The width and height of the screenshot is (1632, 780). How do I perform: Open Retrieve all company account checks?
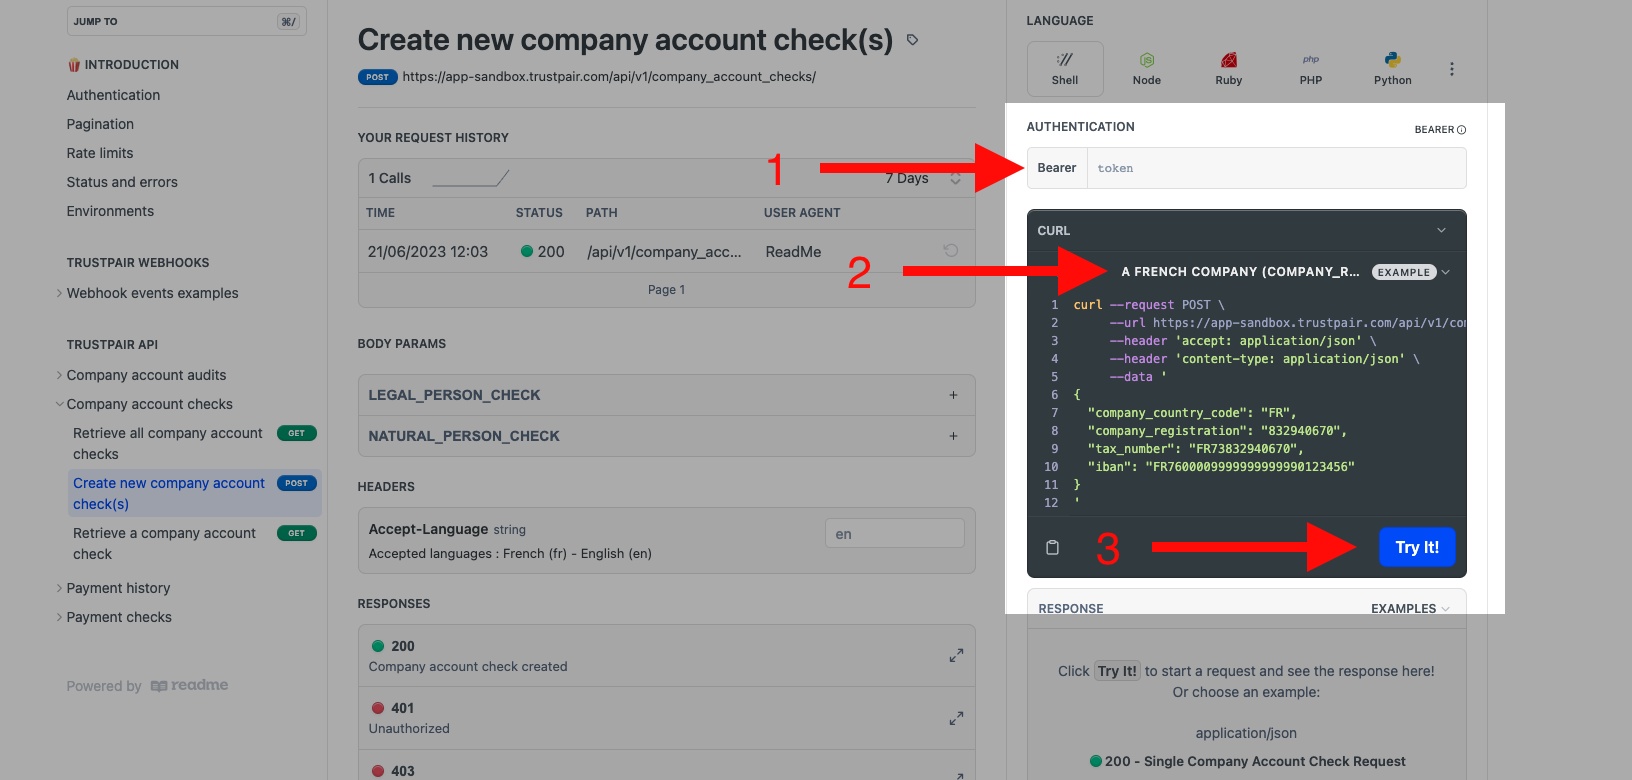[x=194, y=444]
